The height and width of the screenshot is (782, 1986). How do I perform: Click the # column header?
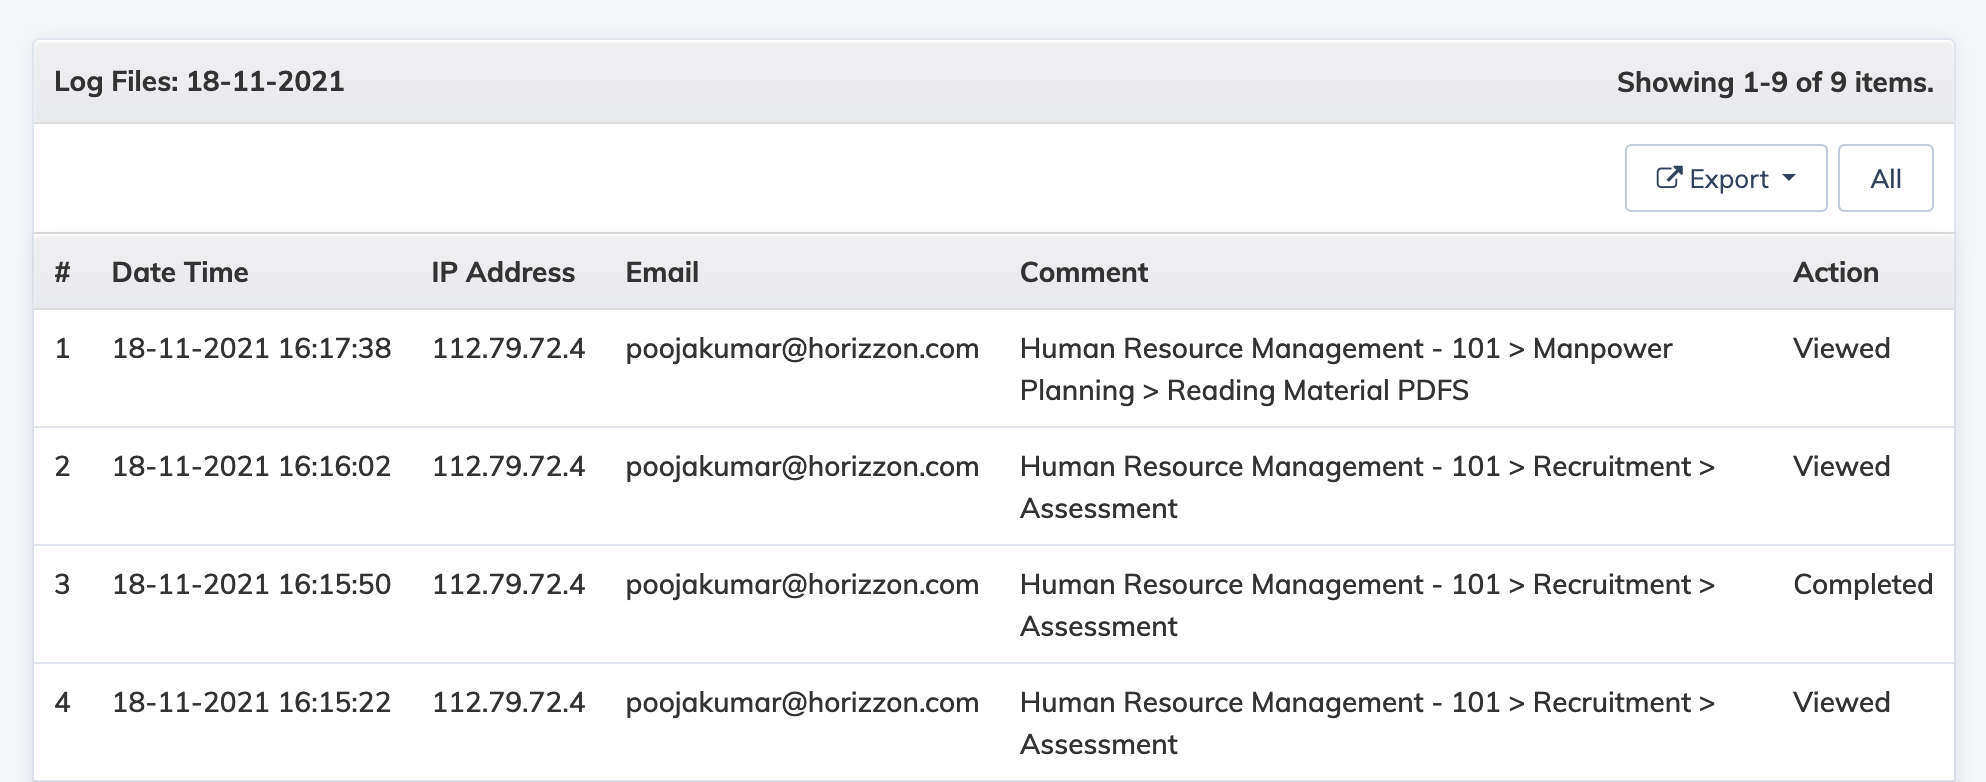pyautogui.click(x=62, y=272)
